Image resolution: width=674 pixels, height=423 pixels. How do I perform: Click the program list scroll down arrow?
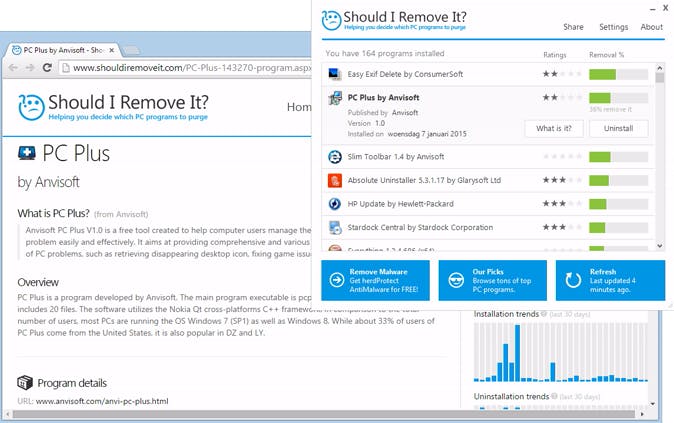pos(659,246)
